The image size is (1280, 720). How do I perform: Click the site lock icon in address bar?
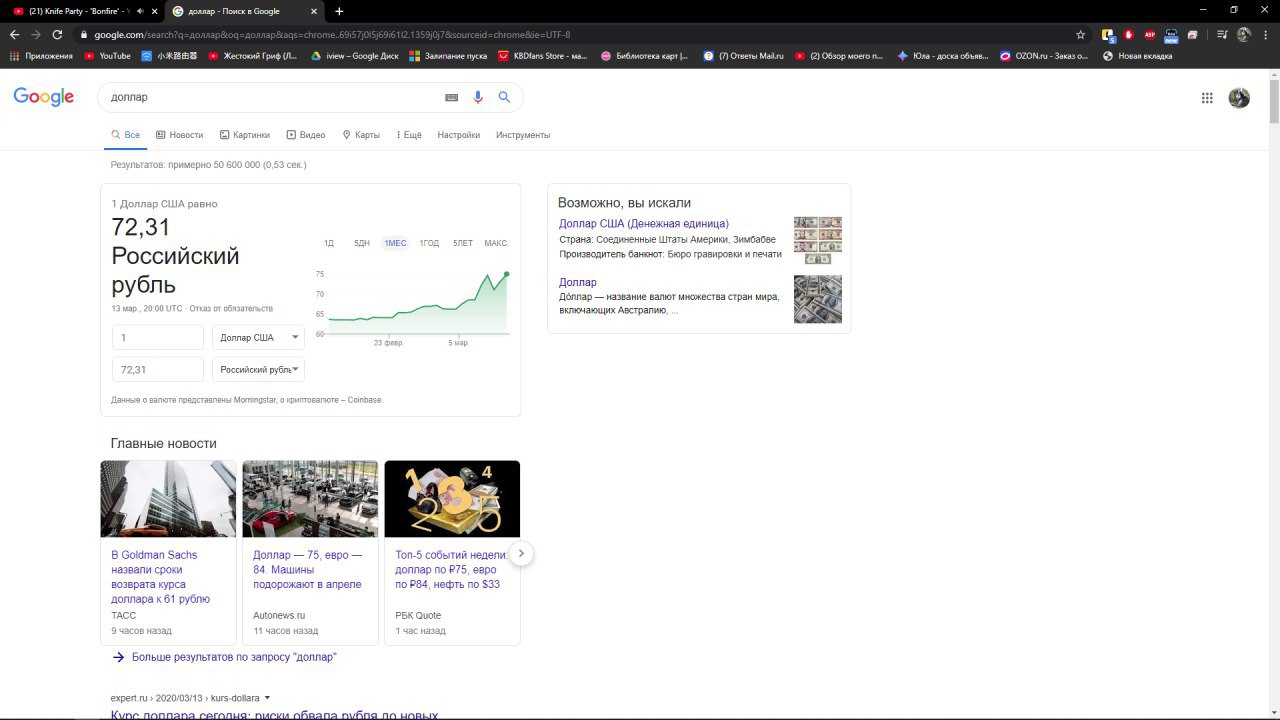(85, 34)
